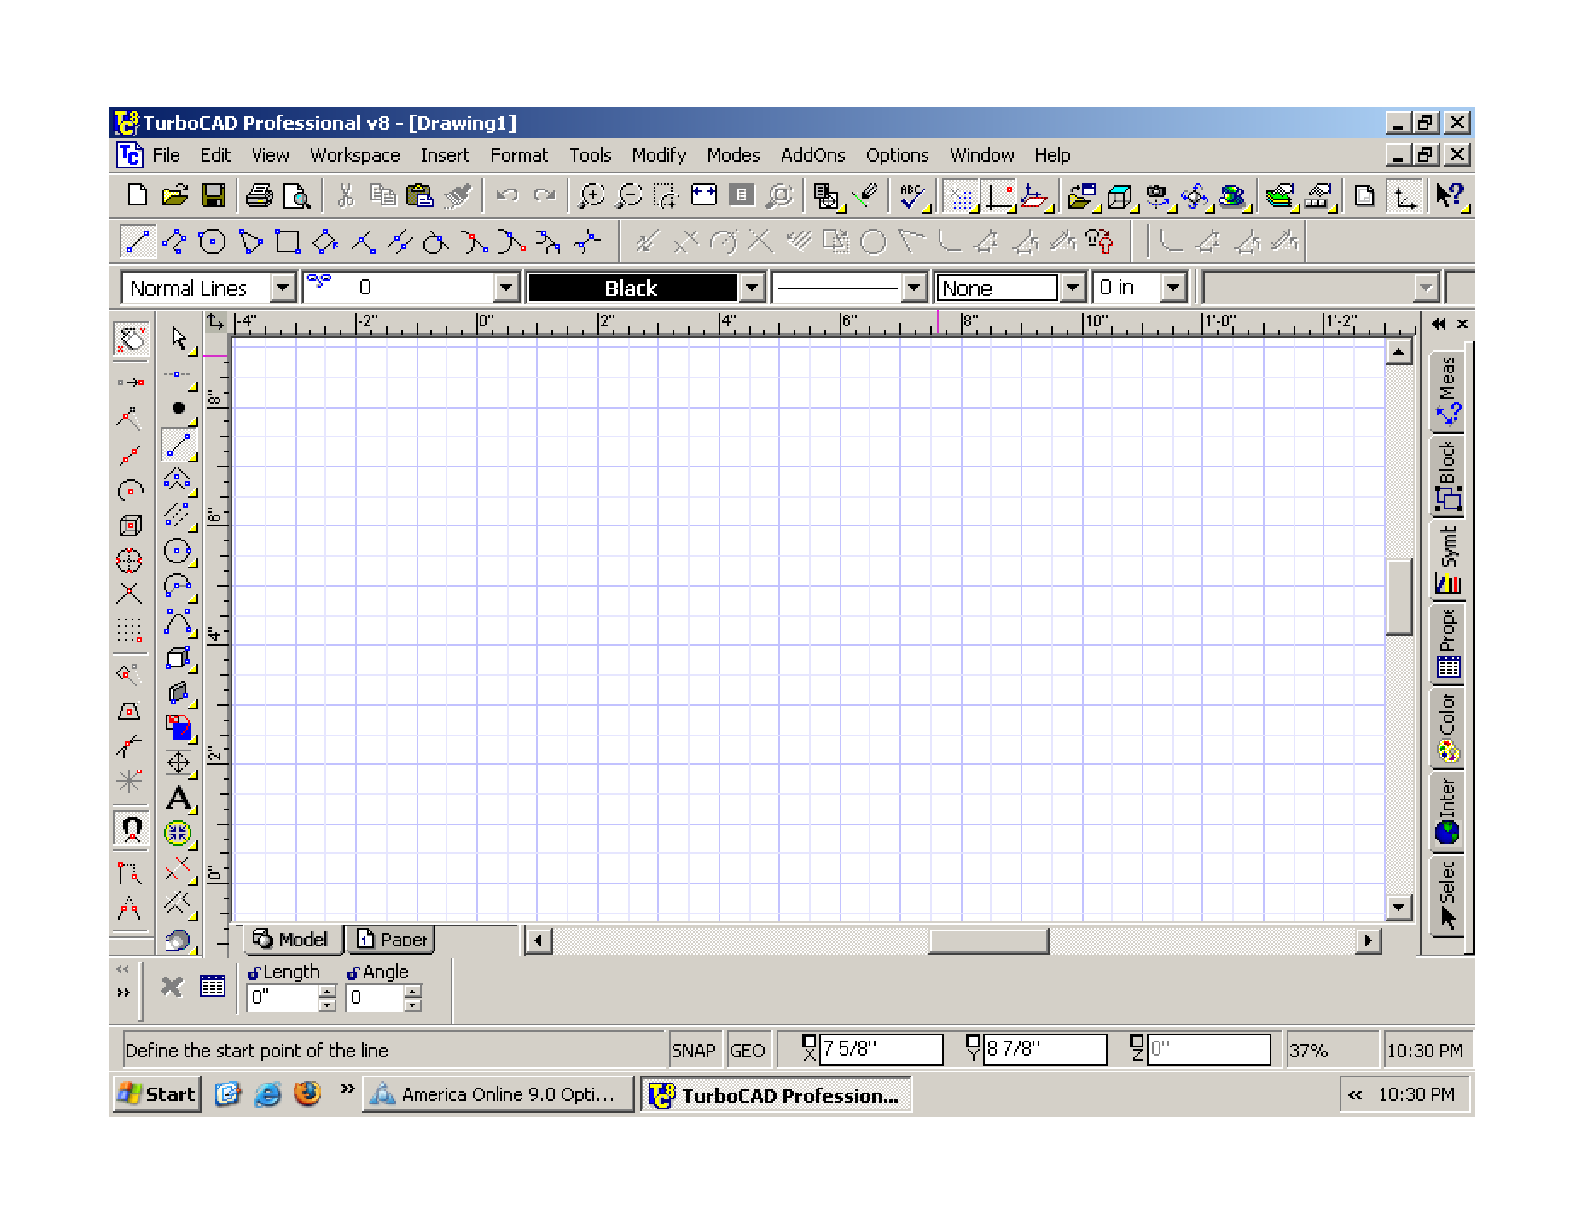This screenshot has height=1223, width=1584.
Task: Increase the Length spinner value
Action: [x=327, y=991]
